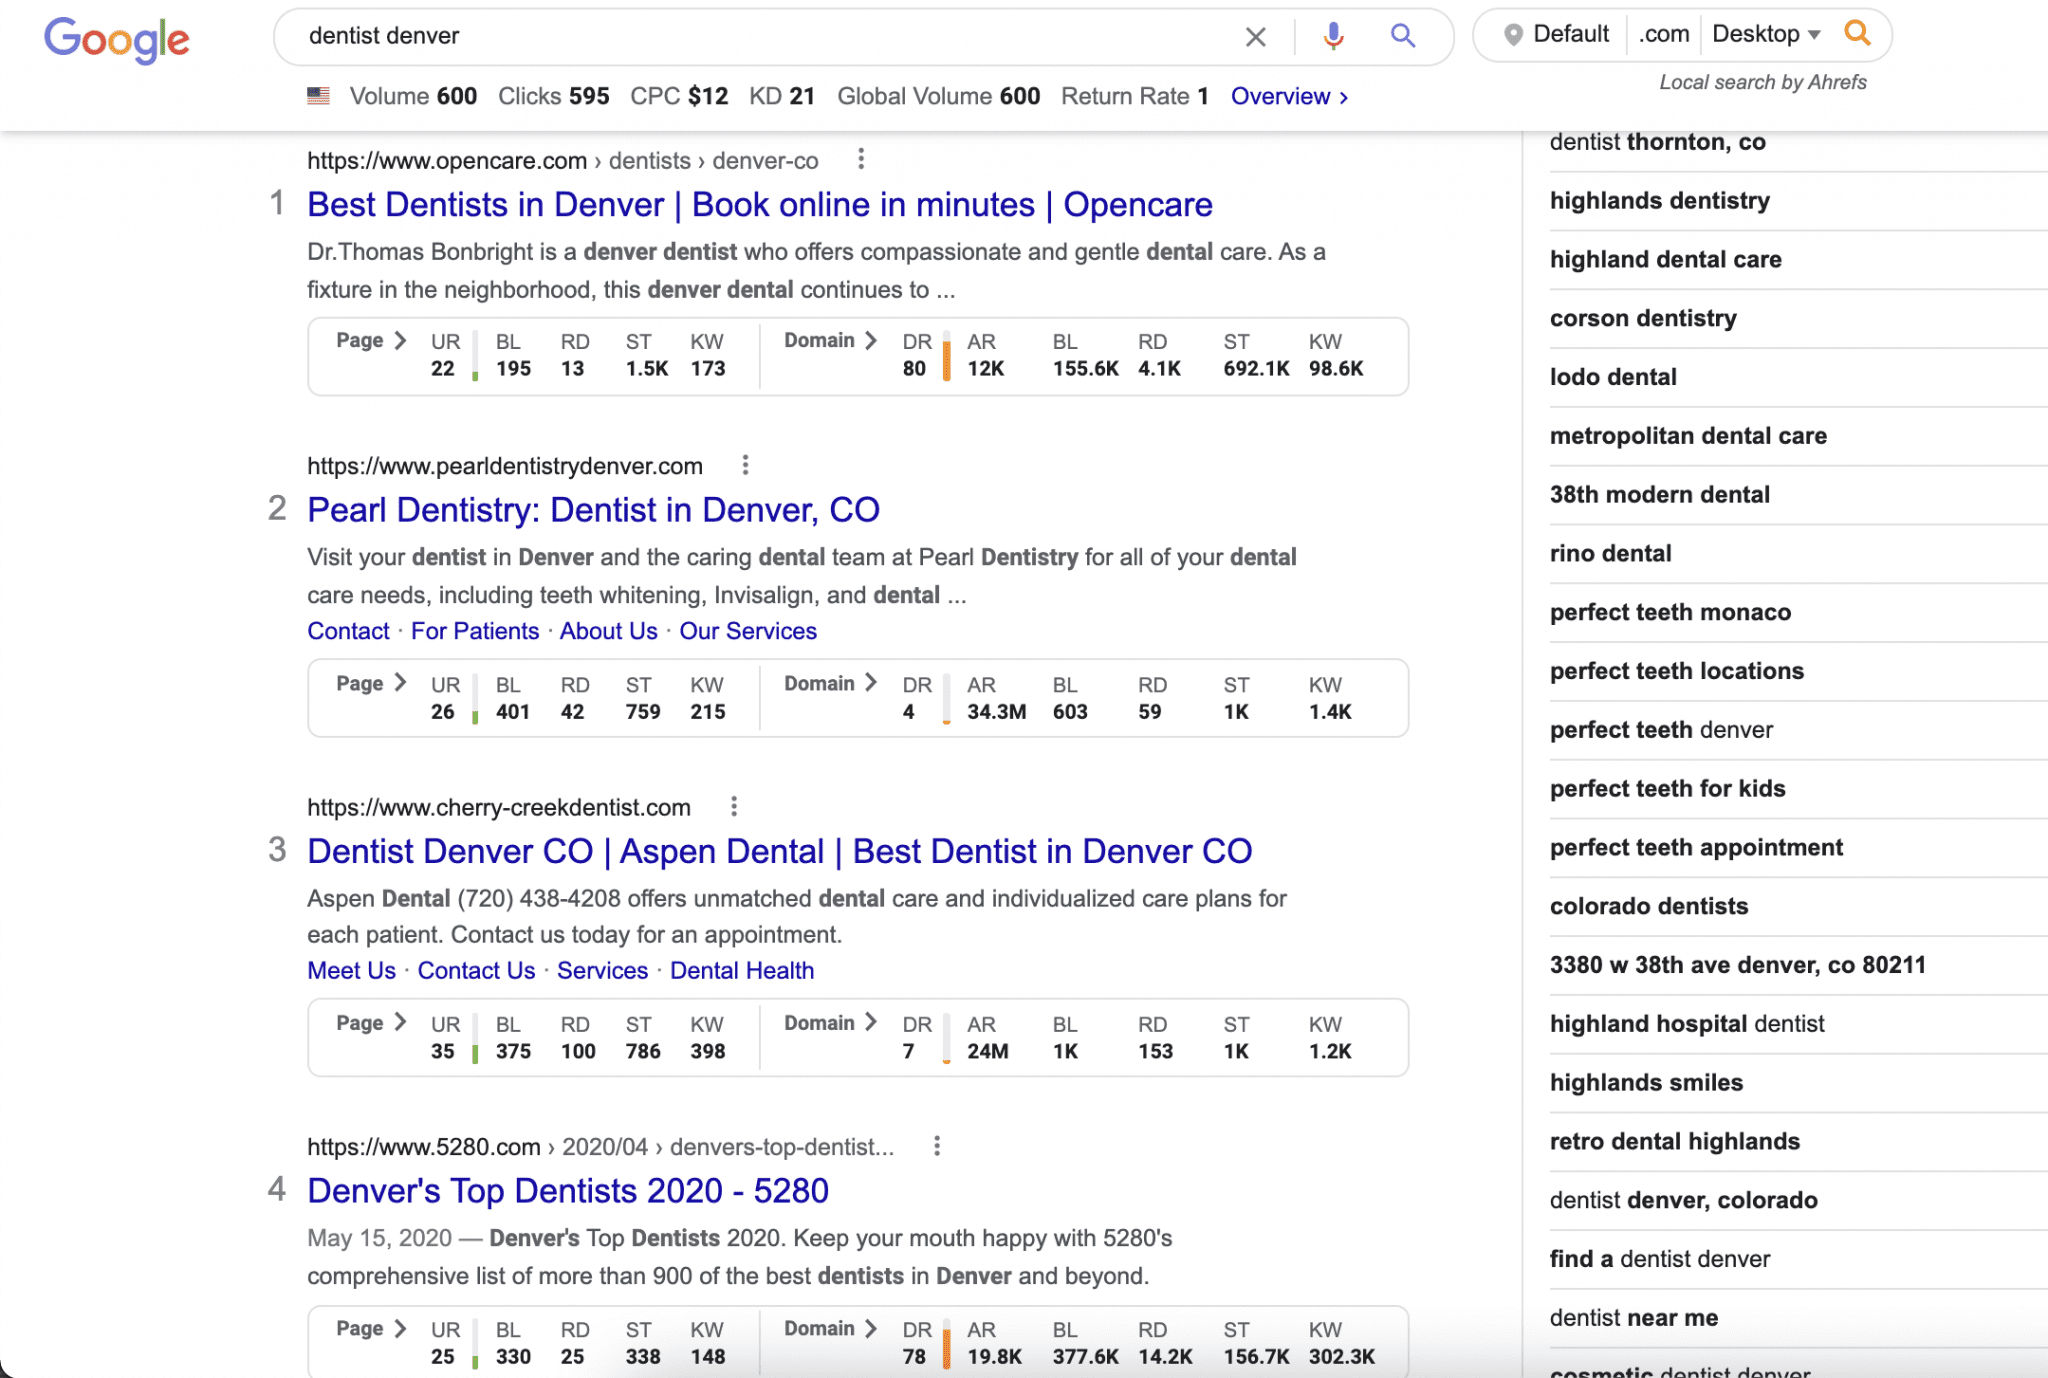Image resolution: width=2048 pixels, height=1378 pixels.
Task: Select related search highlands dentistry
Action: tap(1659, 201)
